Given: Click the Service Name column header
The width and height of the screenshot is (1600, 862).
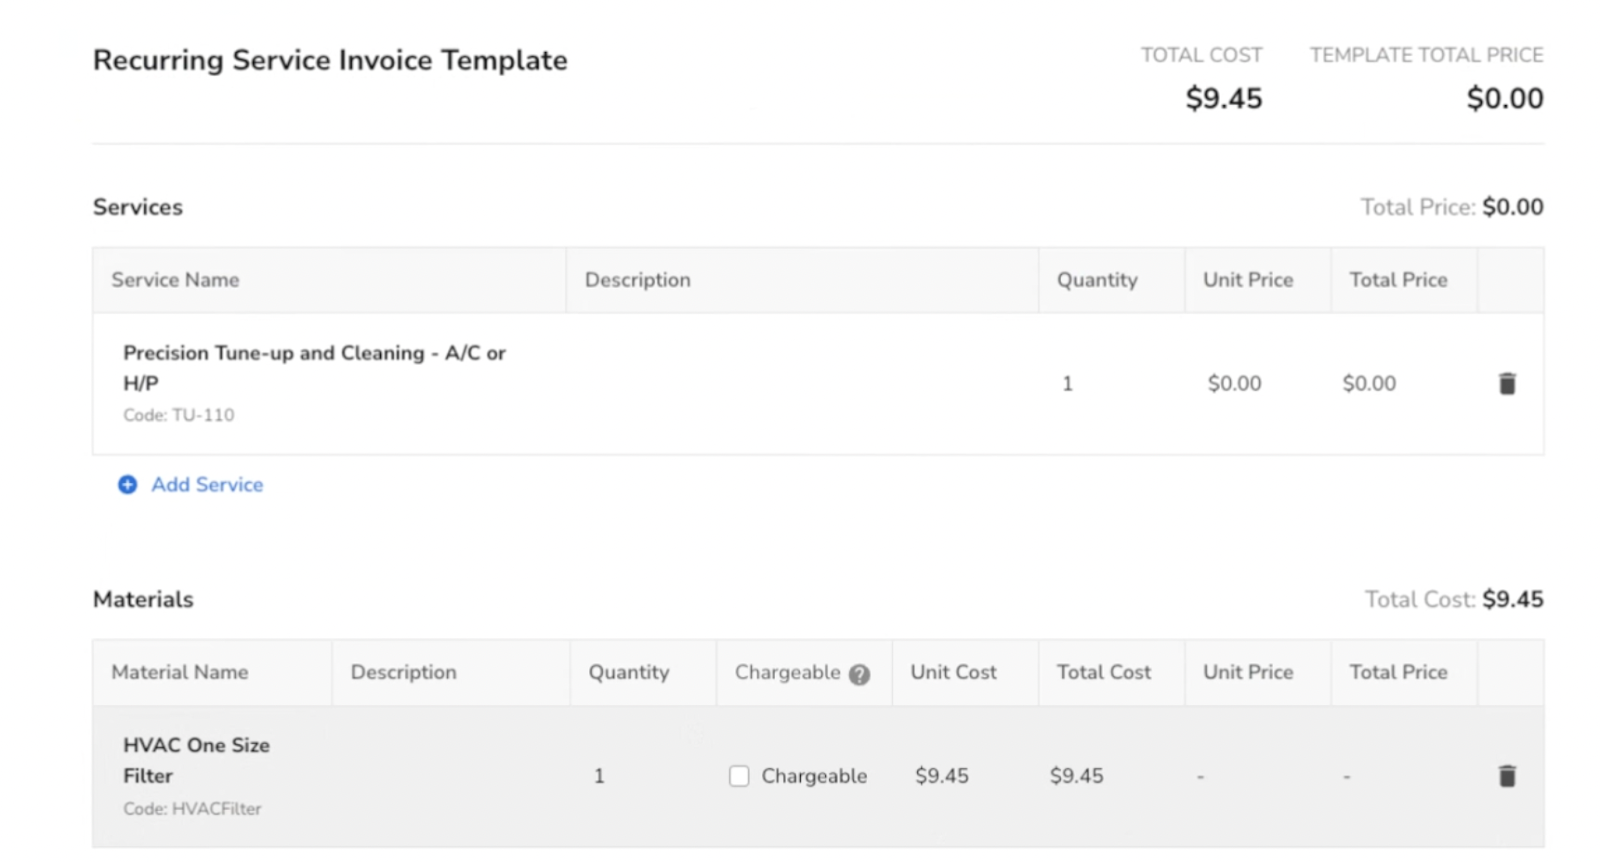Looking at the screenshot, I should coord(175,280).
